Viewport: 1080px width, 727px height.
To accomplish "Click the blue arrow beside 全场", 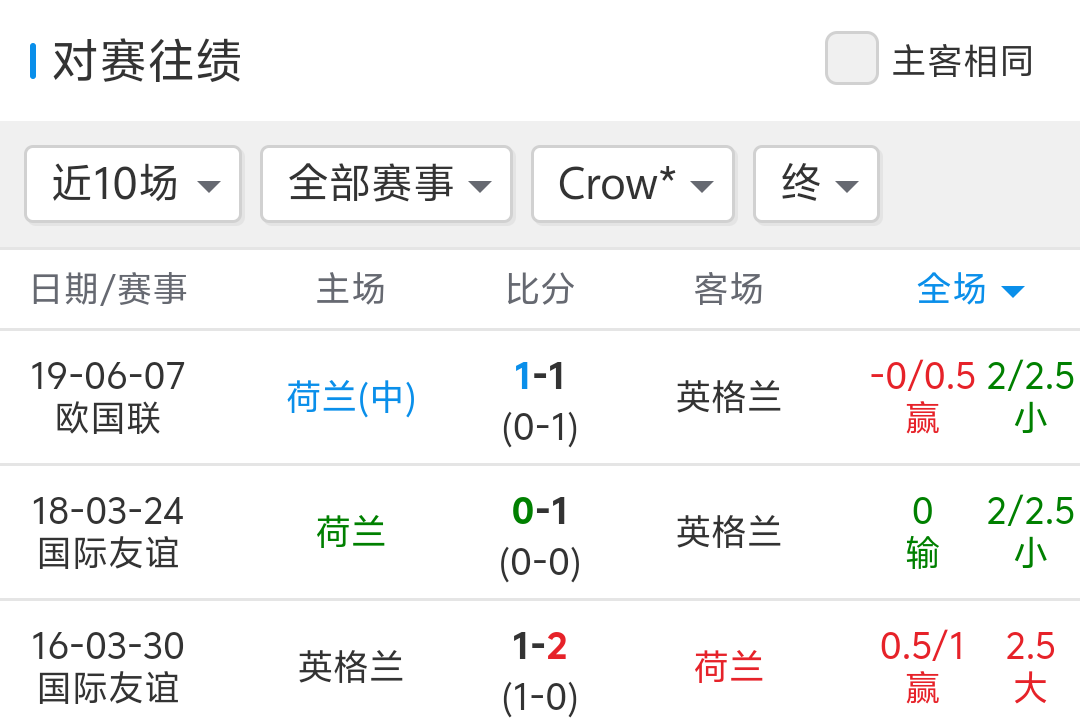I will [x=1012, y=292].
